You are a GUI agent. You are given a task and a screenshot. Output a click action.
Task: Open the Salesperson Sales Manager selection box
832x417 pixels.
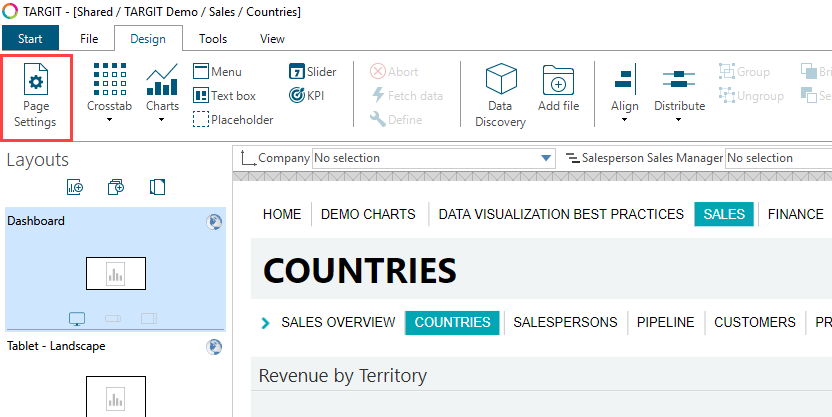click(778, 158)
